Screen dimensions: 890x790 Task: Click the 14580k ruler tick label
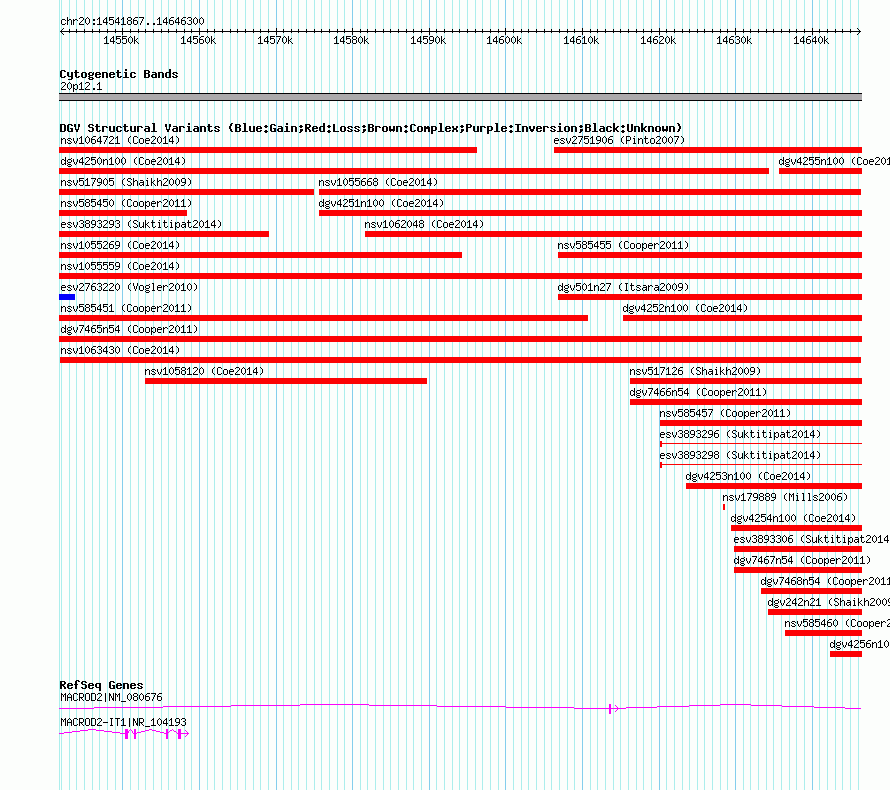coord(351,40)
